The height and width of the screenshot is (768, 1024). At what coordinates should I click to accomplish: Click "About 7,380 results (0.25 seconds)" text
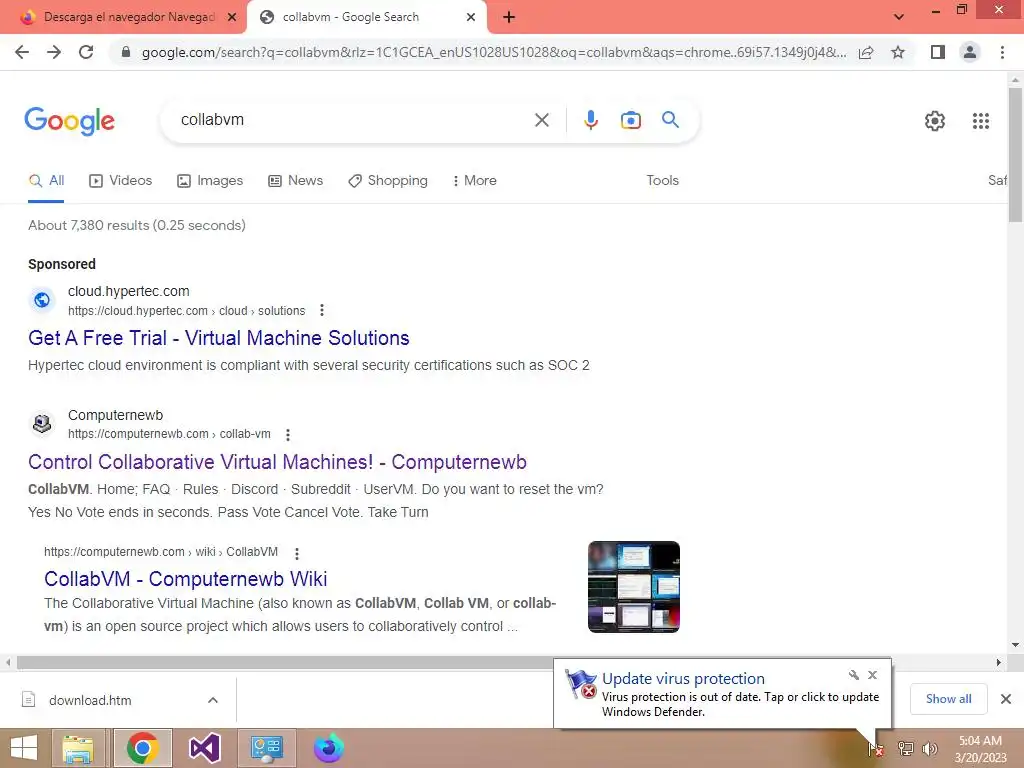[137, 225]
